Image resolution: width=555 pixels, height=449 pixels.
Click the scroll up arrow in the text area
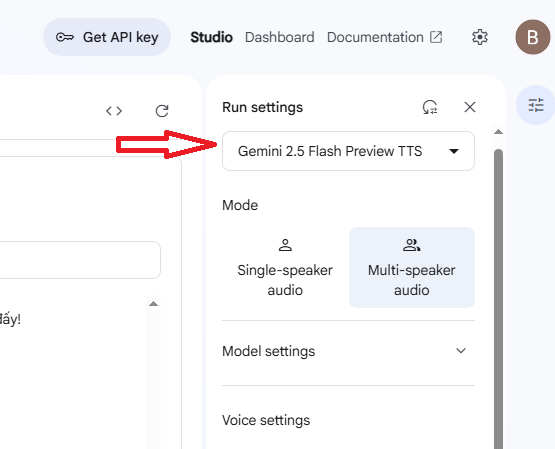pyautogui.click(x=153, y=304)
